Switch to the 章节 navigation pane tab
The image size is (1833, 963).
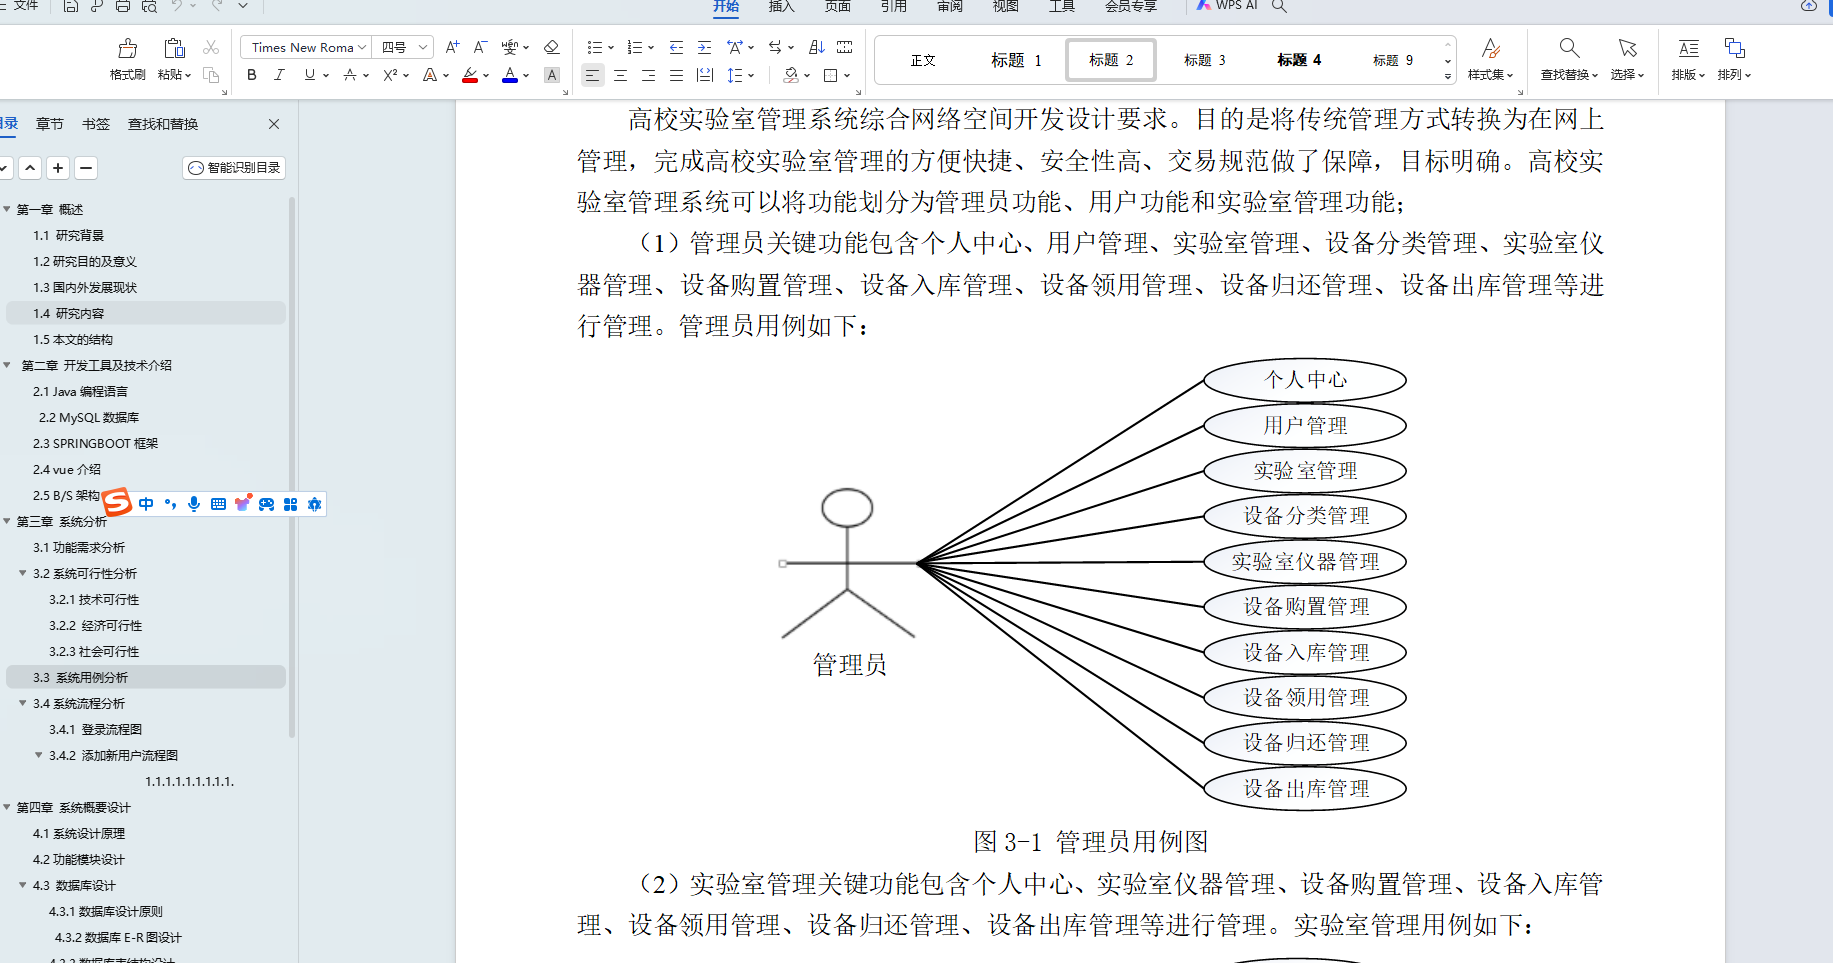(x=50, y=124)
